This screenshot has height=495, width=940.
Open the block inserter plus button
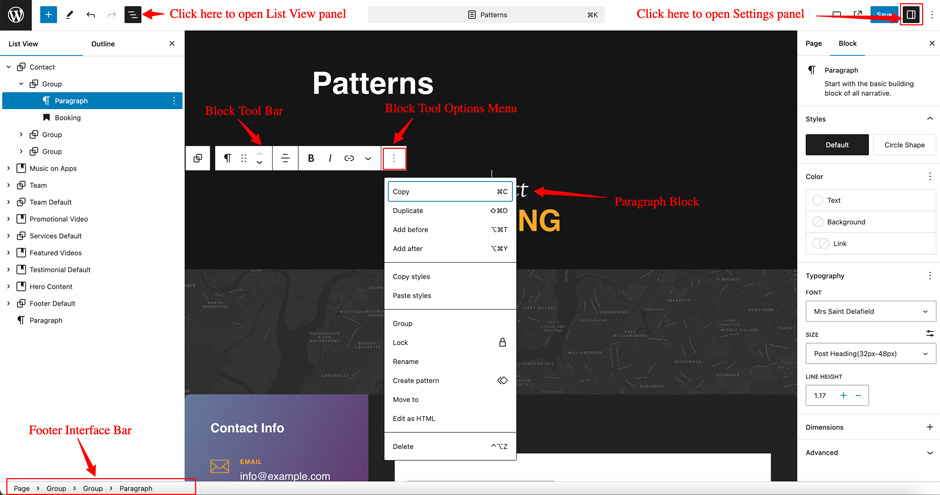(x=48, y=15)
